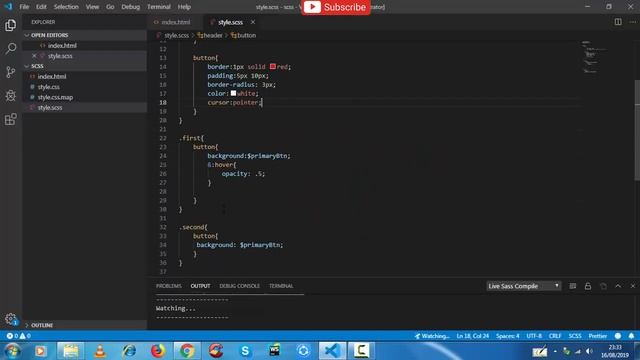Switch to the Debug Console tab
Screen dimensions: 640x360
tap(240, 286)
